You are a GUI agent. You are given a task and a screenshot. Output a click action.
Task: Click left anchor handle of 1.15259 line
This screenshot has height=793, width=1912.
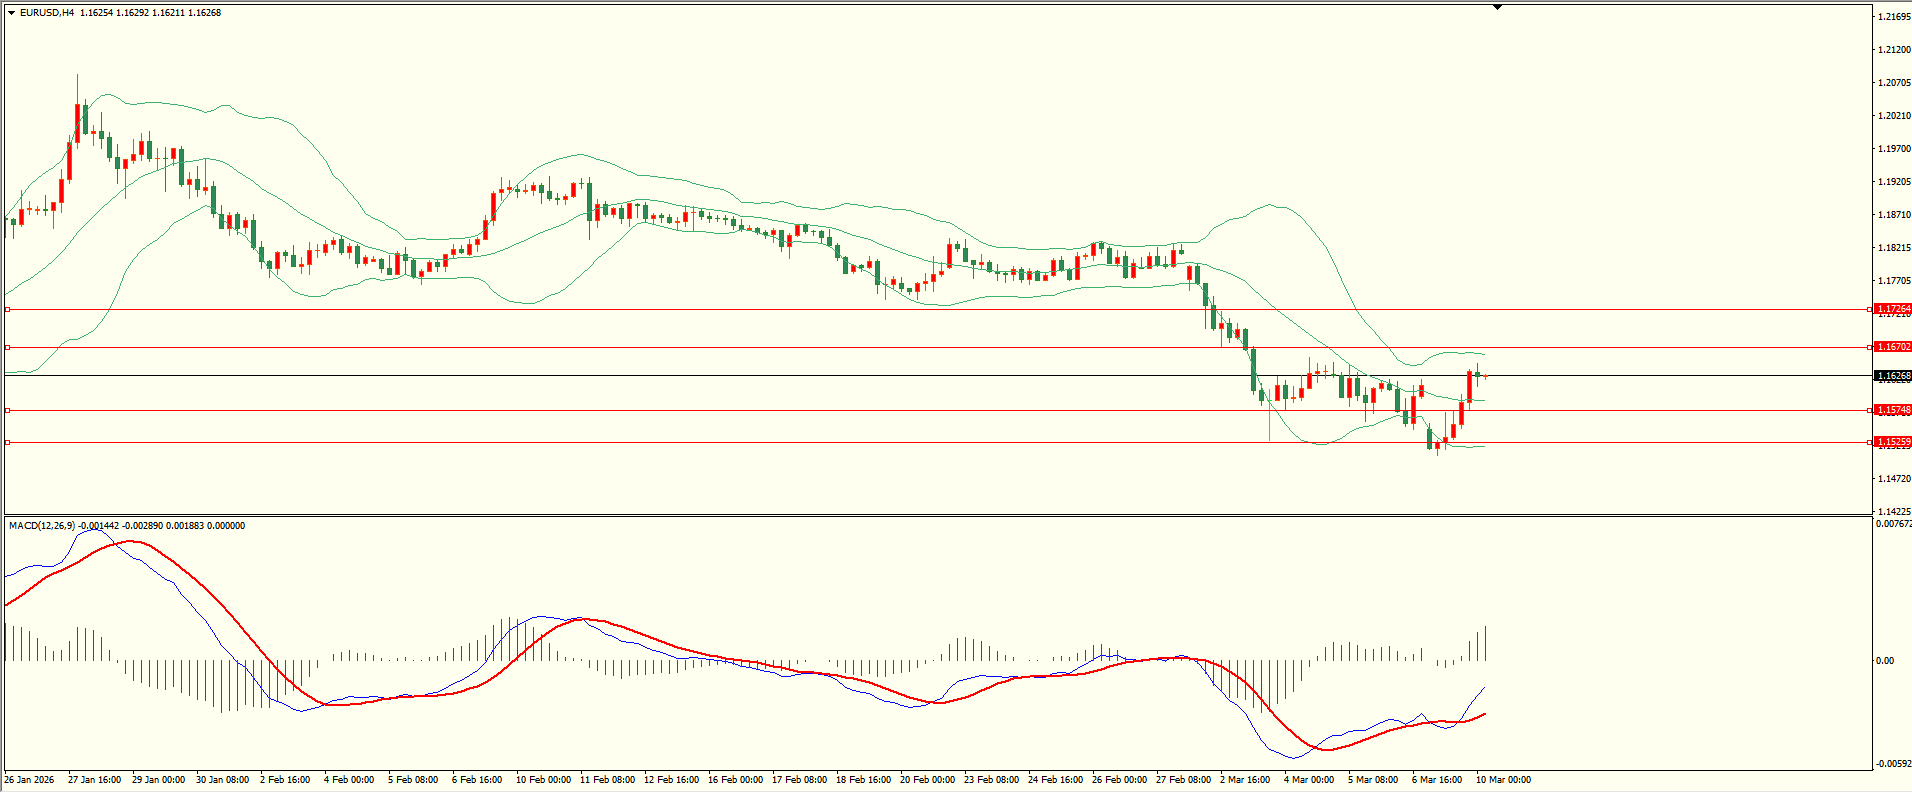tap(8, 442)
